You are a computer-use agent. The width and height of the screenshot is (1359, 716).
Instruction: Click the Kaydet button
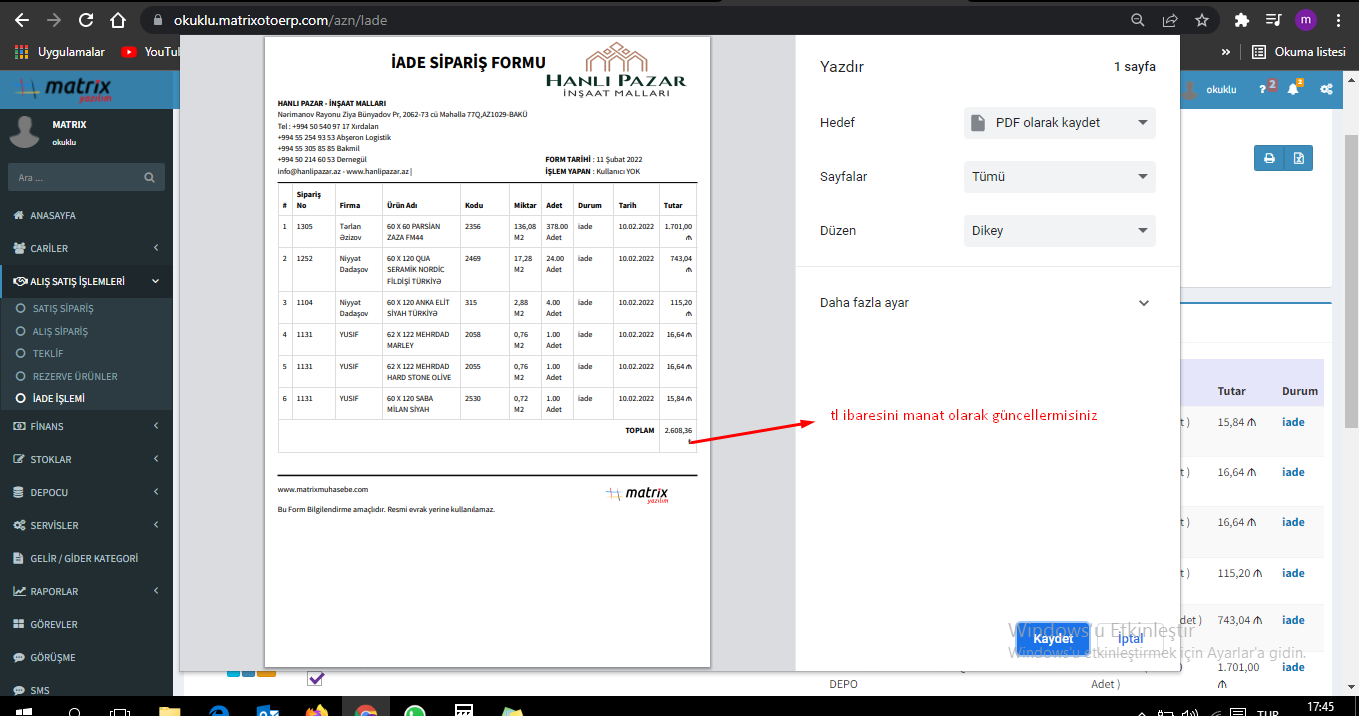pos(1052,639)
